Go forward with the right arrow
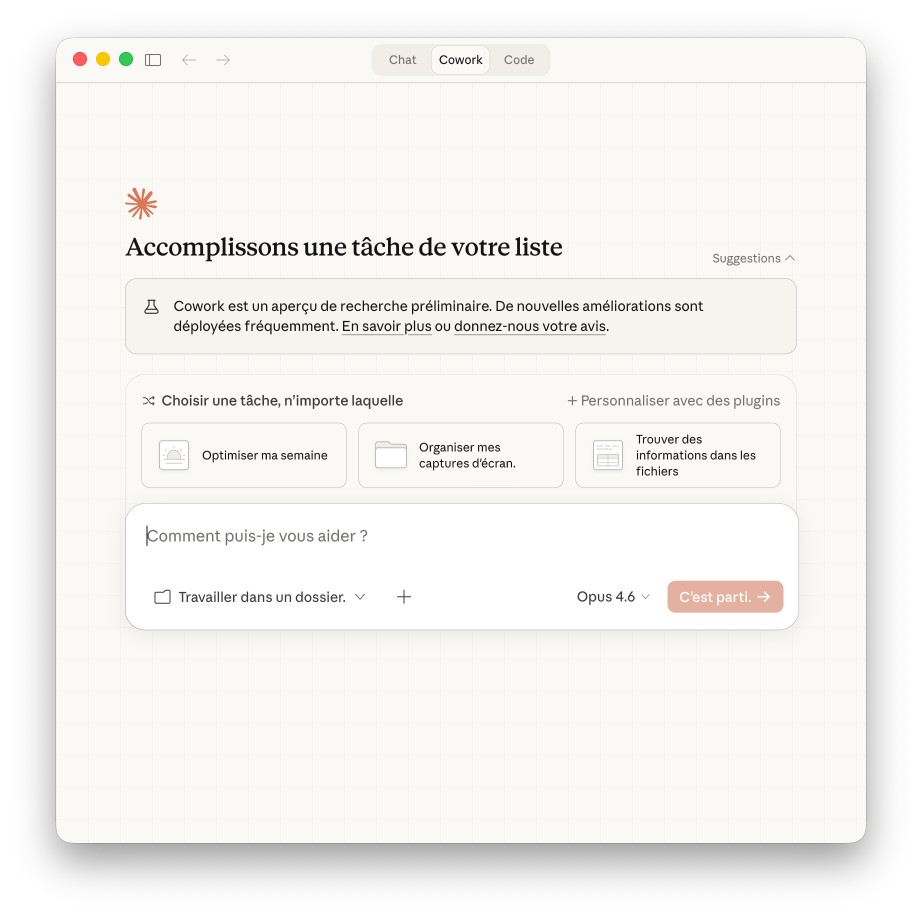 [223, 60]
